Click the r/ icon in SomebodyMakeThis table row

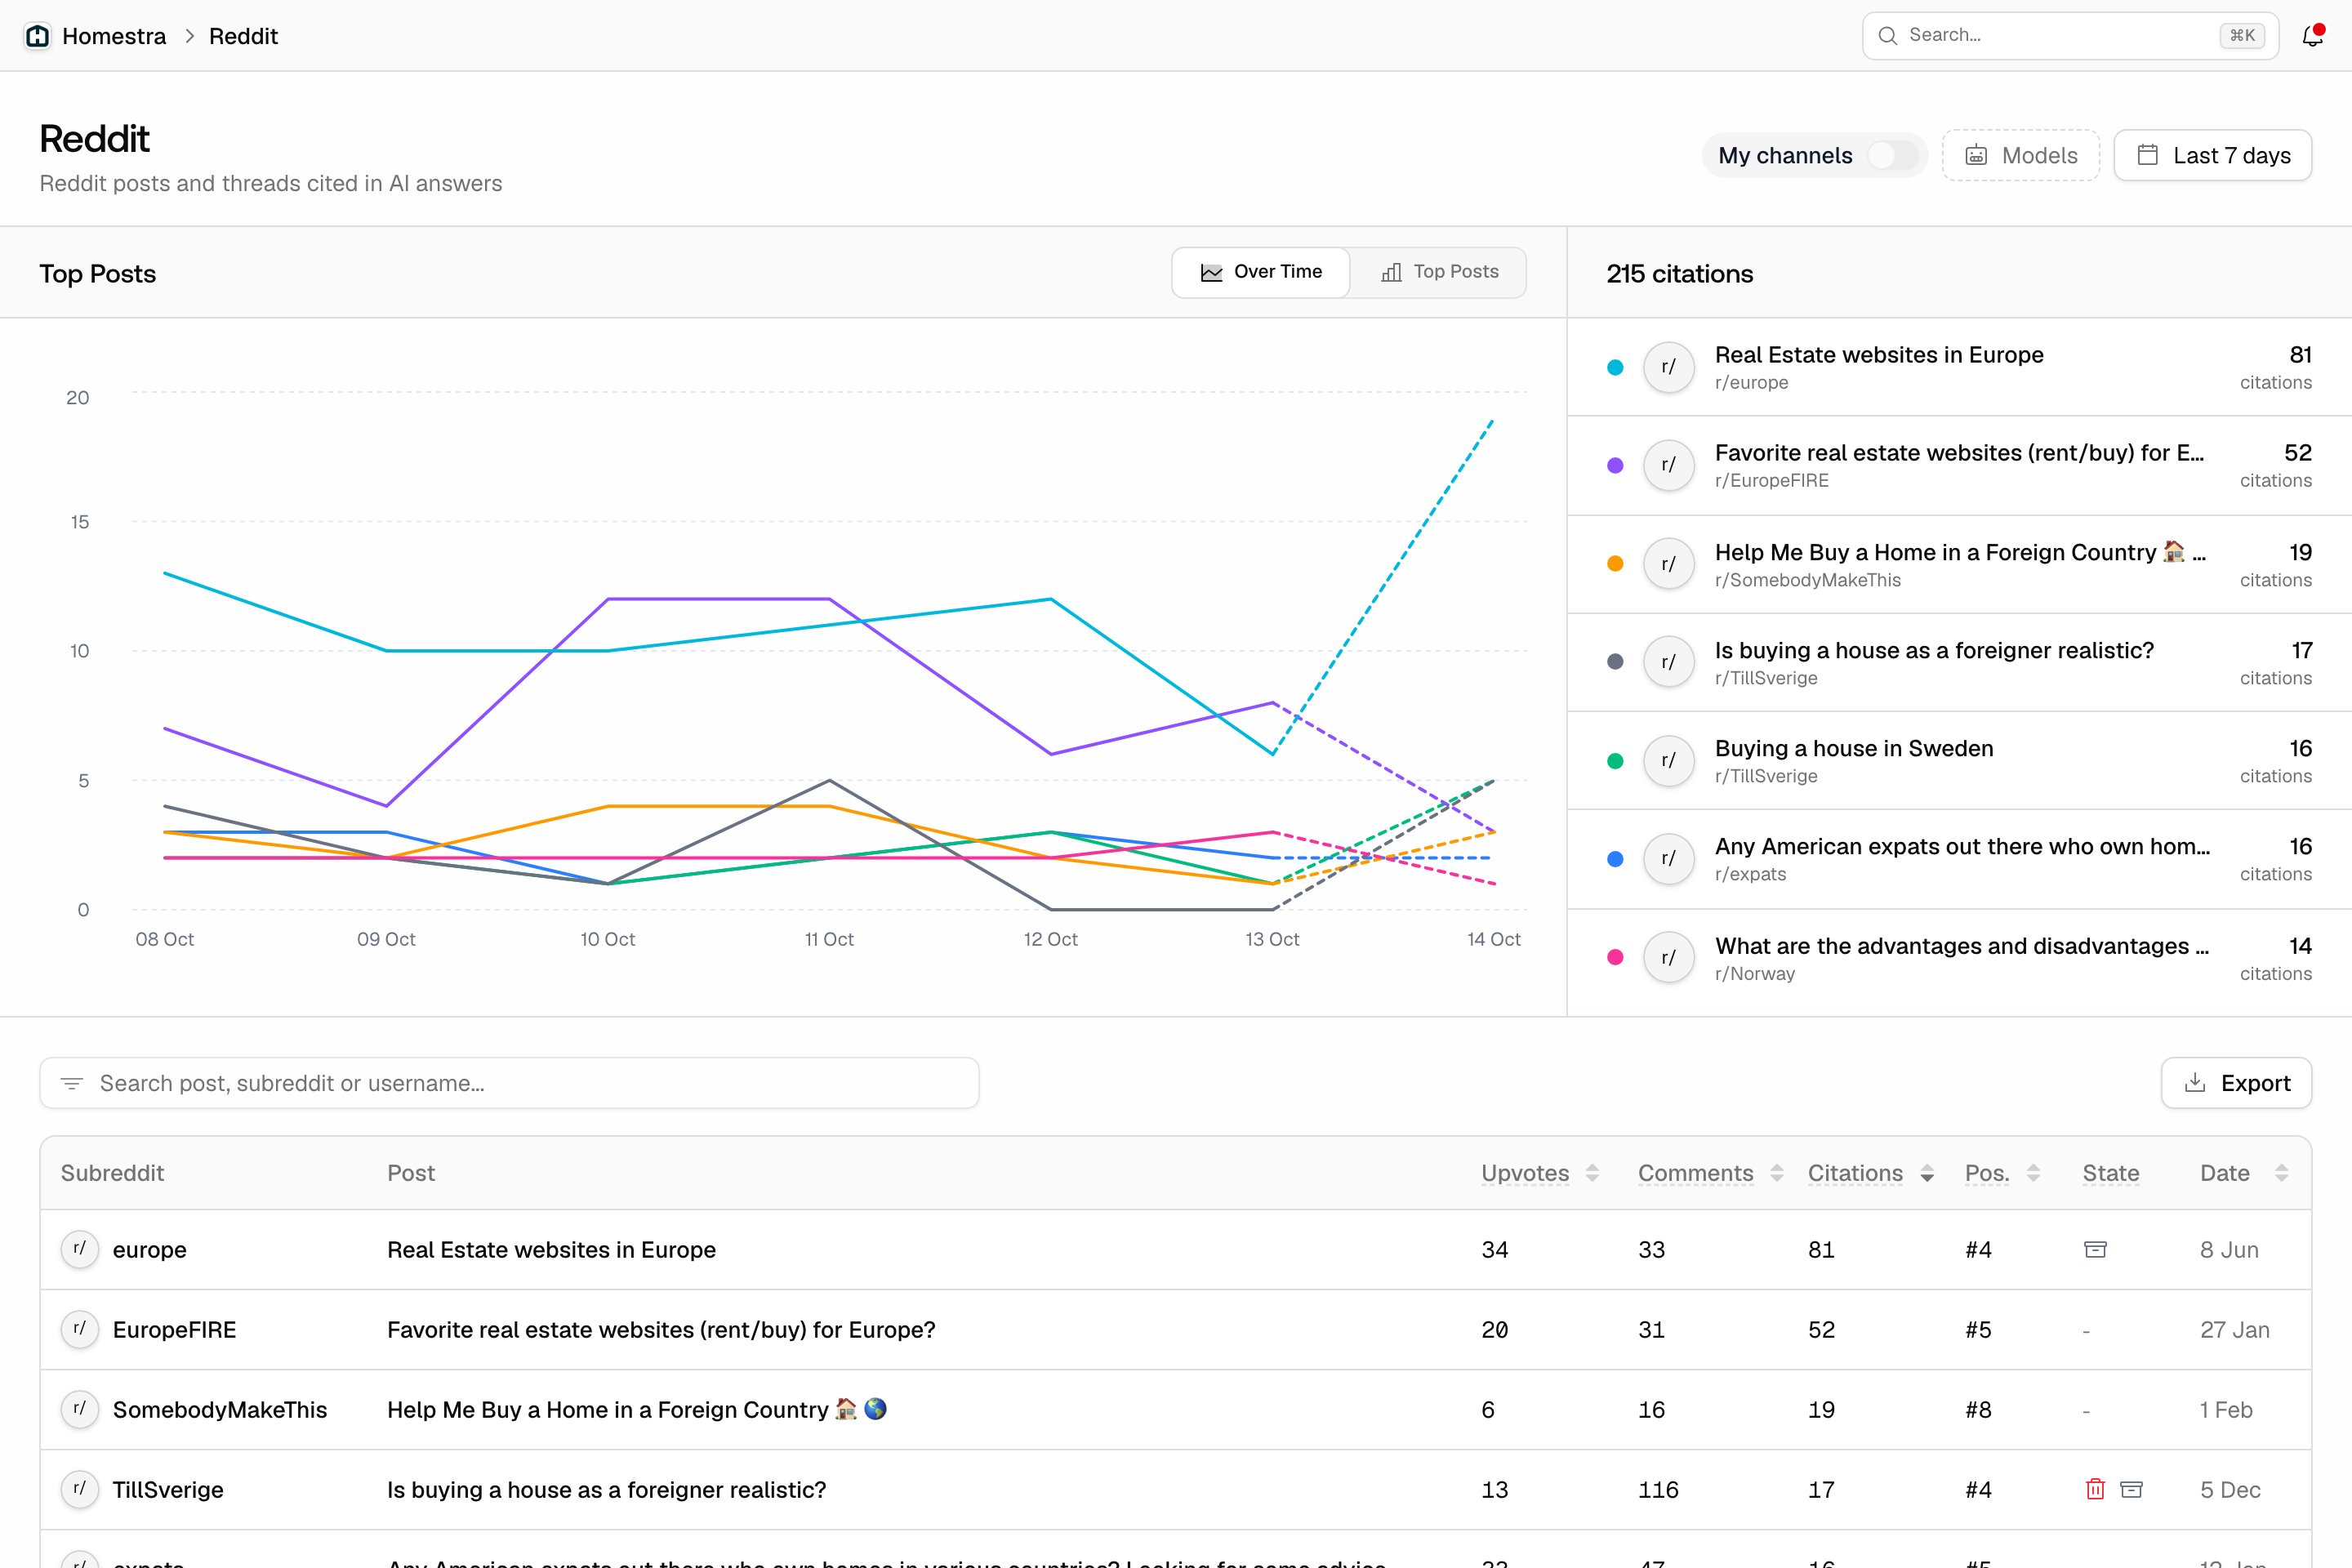coord(80,1409)
